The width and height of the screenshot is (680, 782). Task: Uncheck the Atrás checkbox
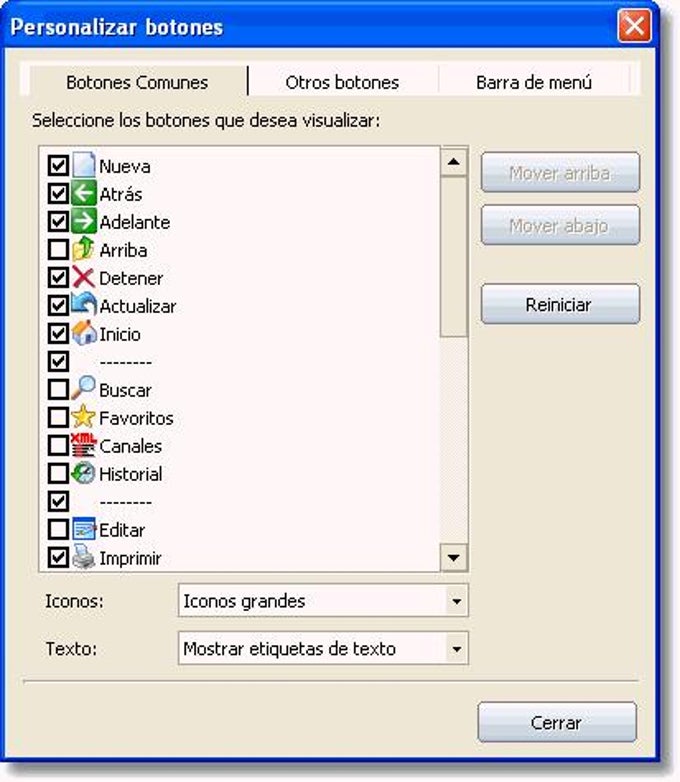(x=58, y=194)
